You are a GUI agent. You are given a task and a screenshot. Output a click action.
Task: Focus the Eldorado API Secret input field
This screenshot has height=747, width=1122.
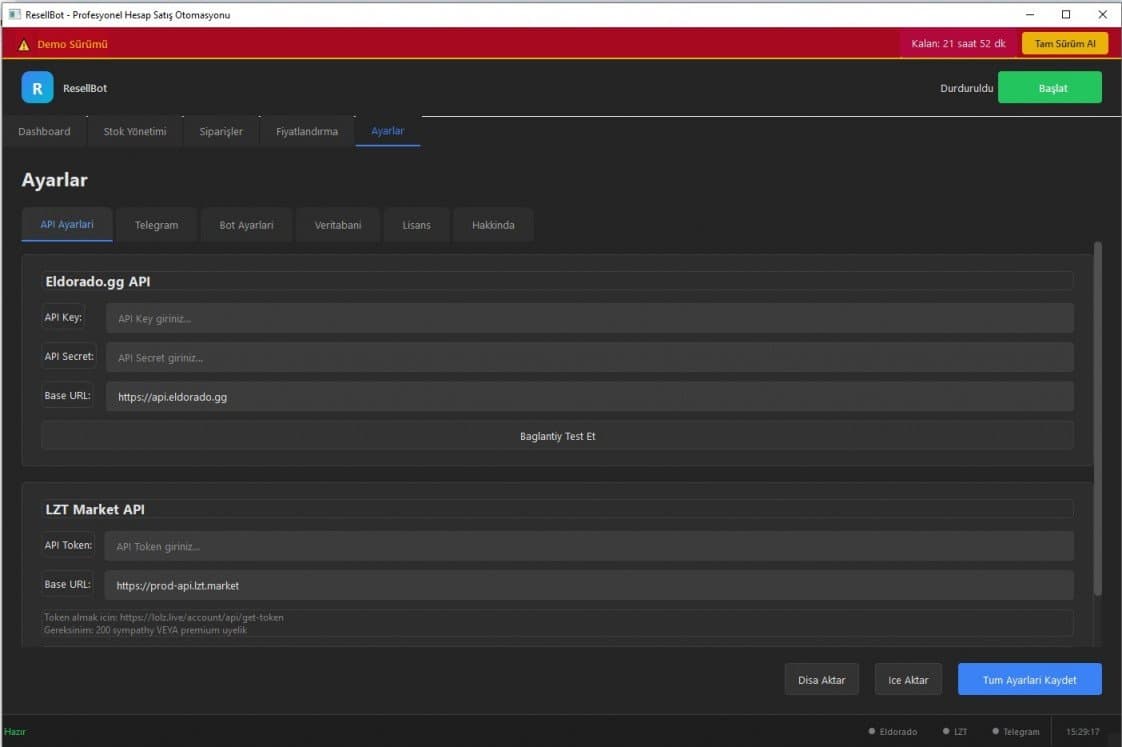coord(590,358)
